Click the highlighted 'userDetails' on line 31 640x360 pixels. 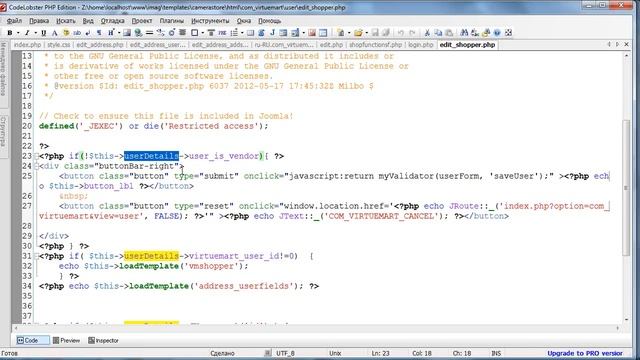151,256
